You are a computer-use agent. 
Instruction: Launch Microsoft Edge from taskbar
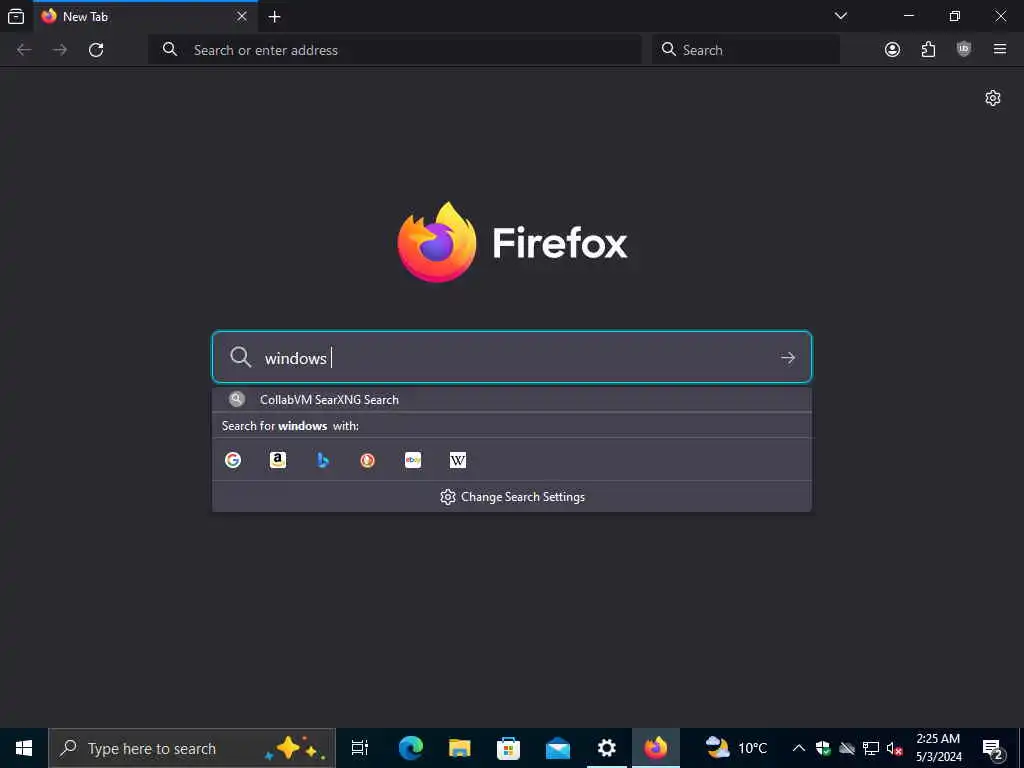pos(411,748)
